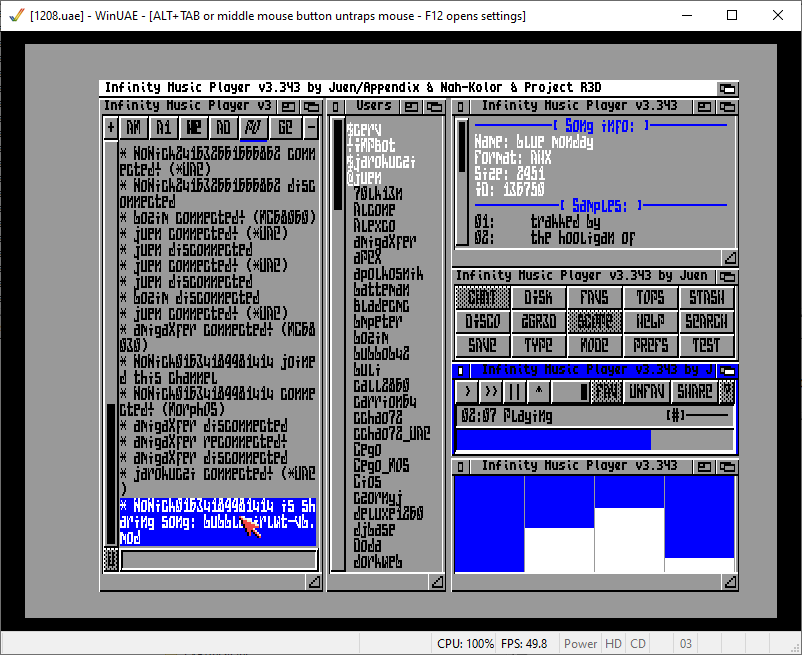
Task: Close the spectrum scope window via its gadget
Action: [x=460, y=466]
